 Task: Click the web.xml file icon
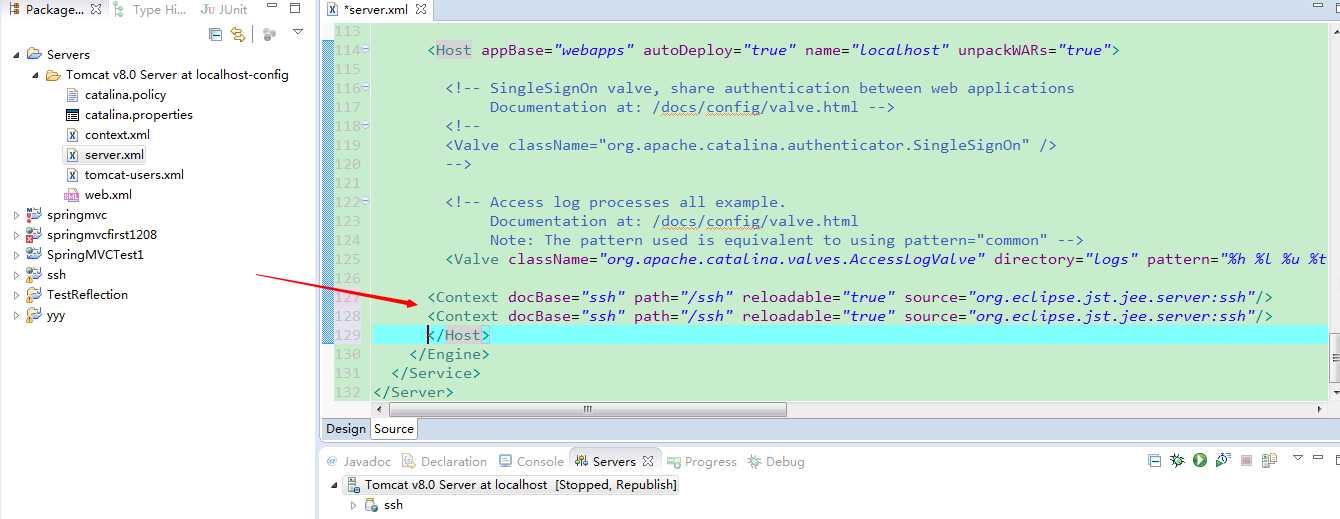coord(72,195)
